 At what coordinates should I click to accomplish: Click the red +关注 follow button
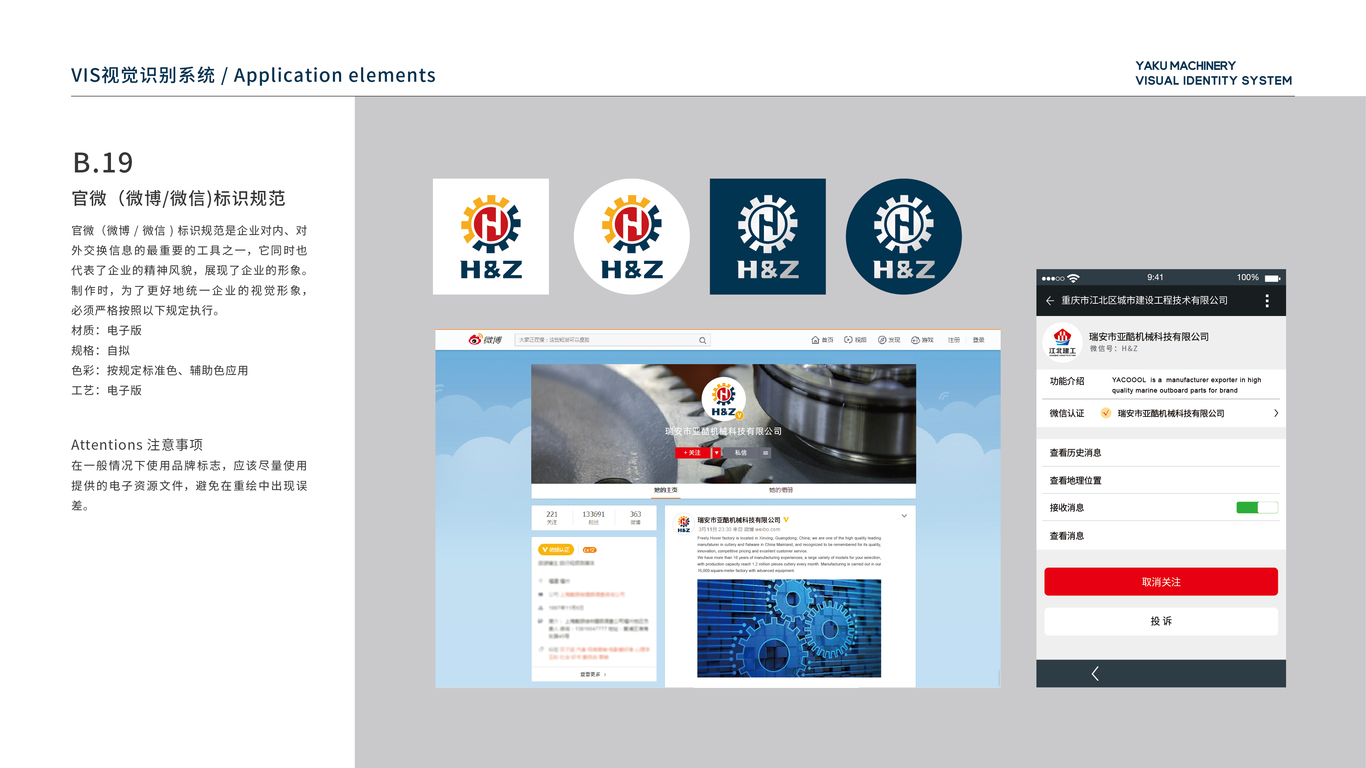point(693,453)
